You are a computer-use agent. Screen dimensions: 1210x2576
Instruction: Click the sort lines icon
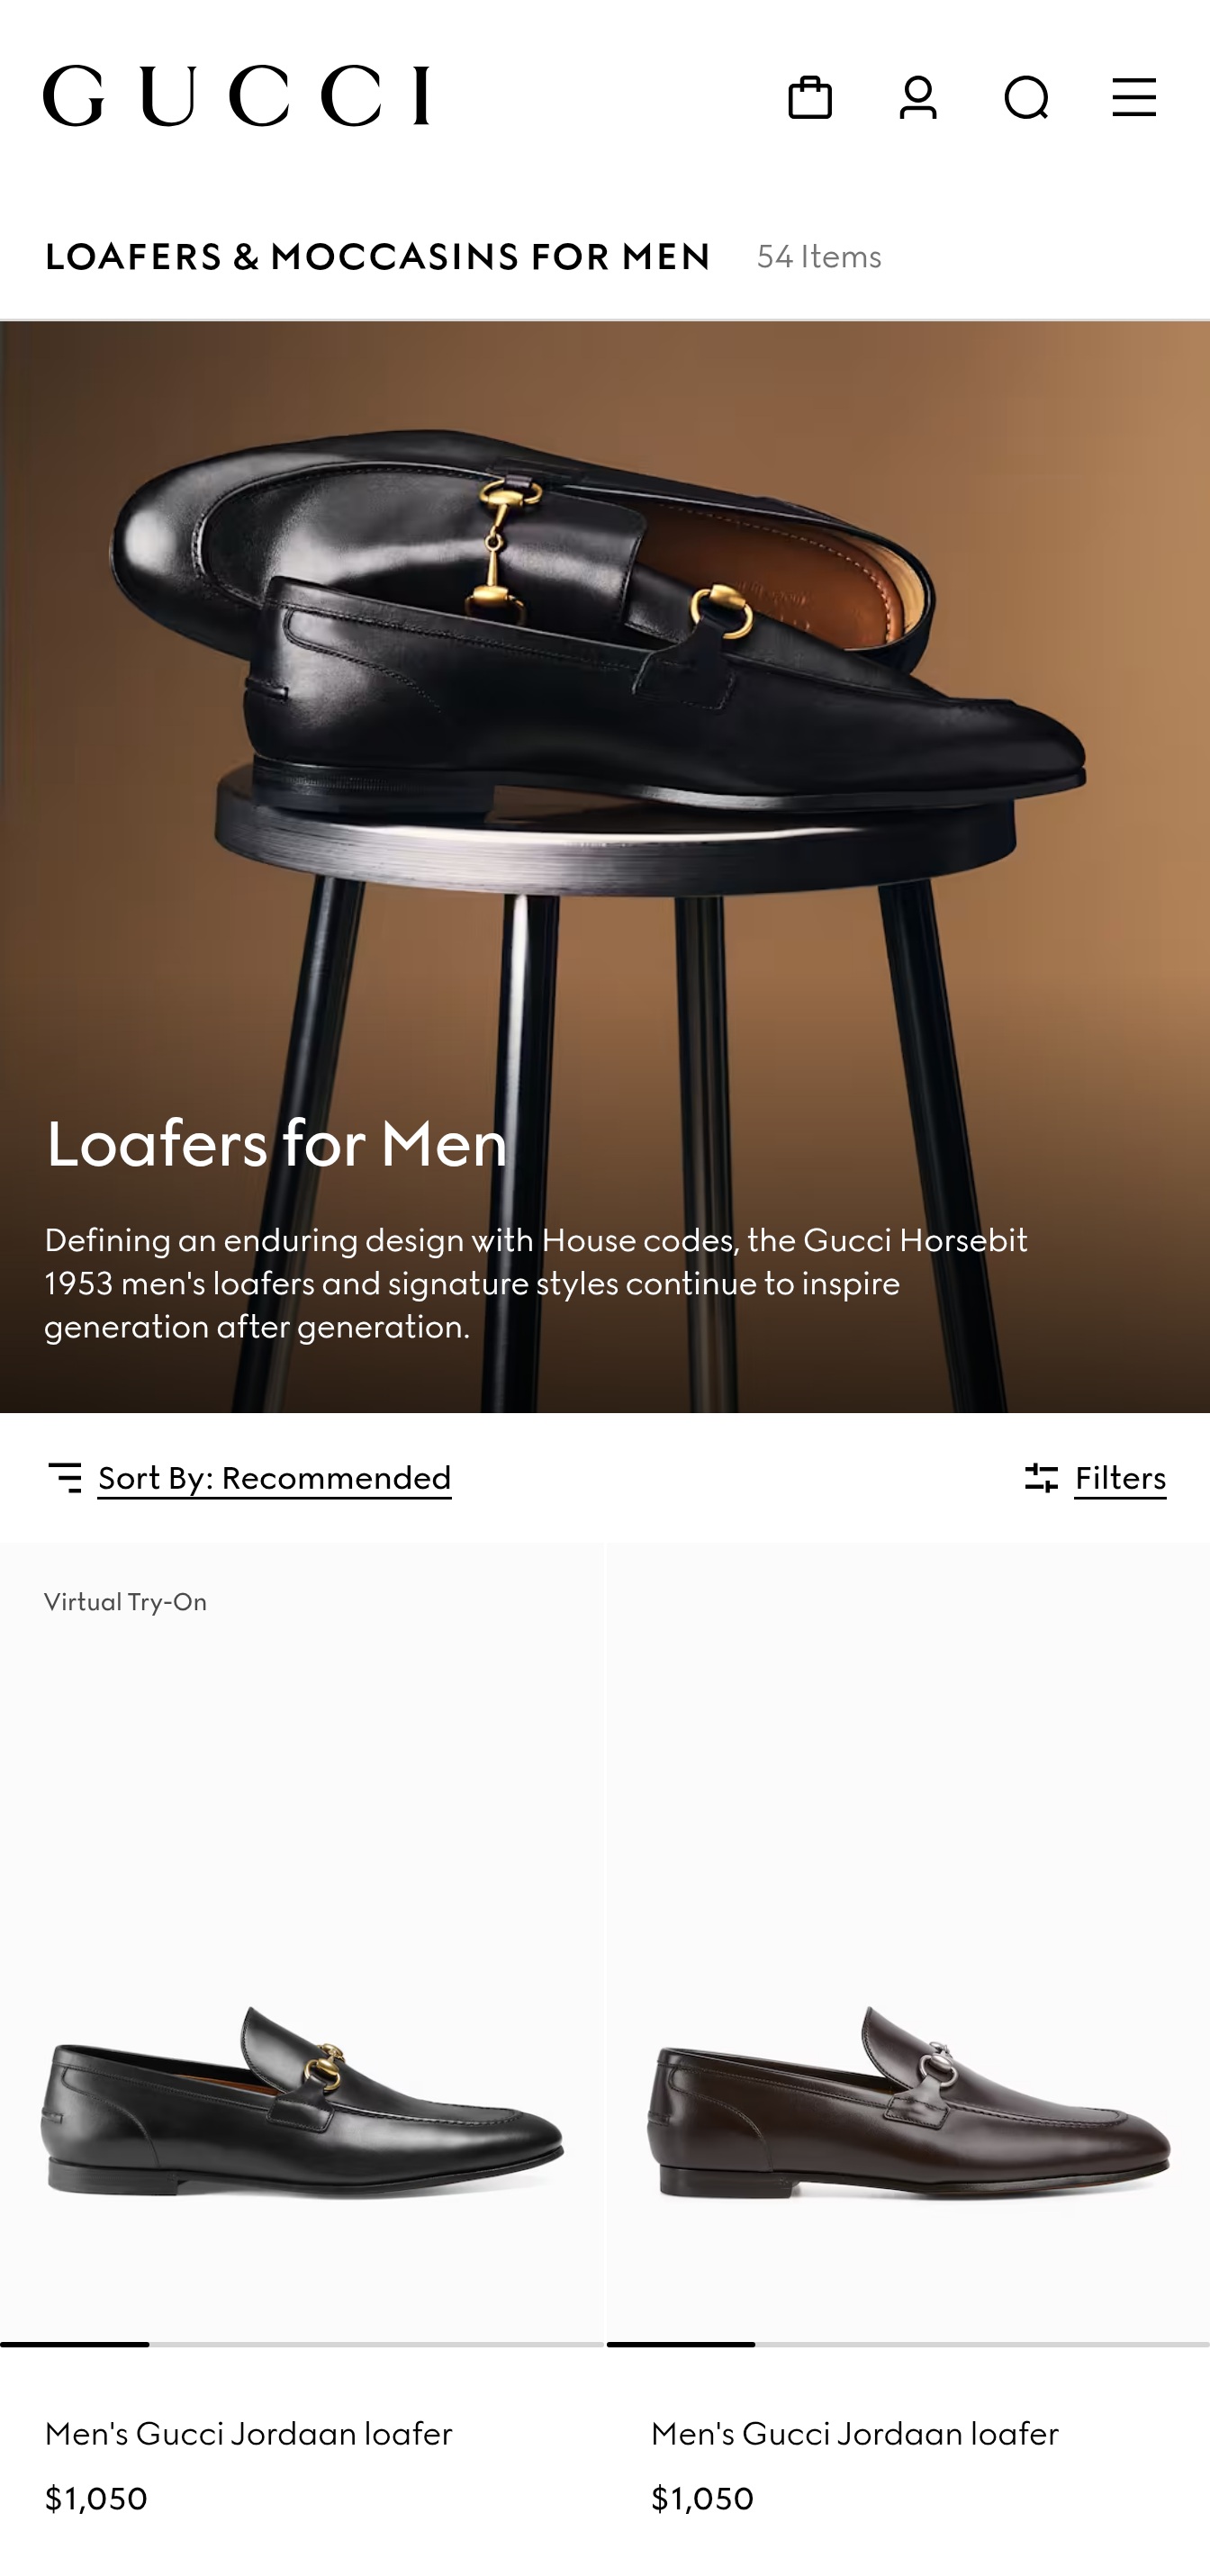(x=65, y=1477)
